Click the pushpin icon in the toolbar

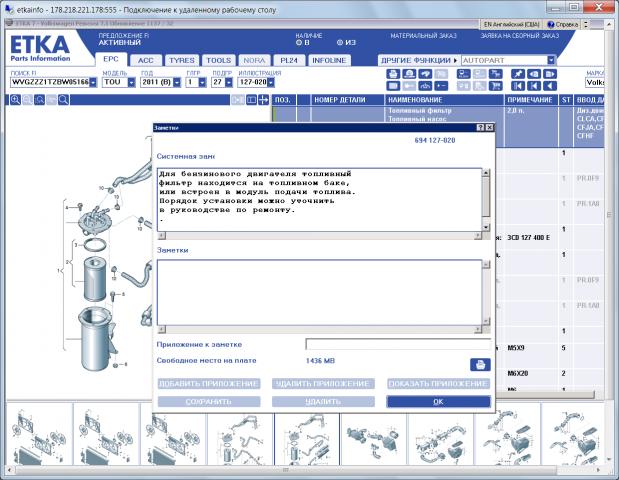[x=518, y=74]
